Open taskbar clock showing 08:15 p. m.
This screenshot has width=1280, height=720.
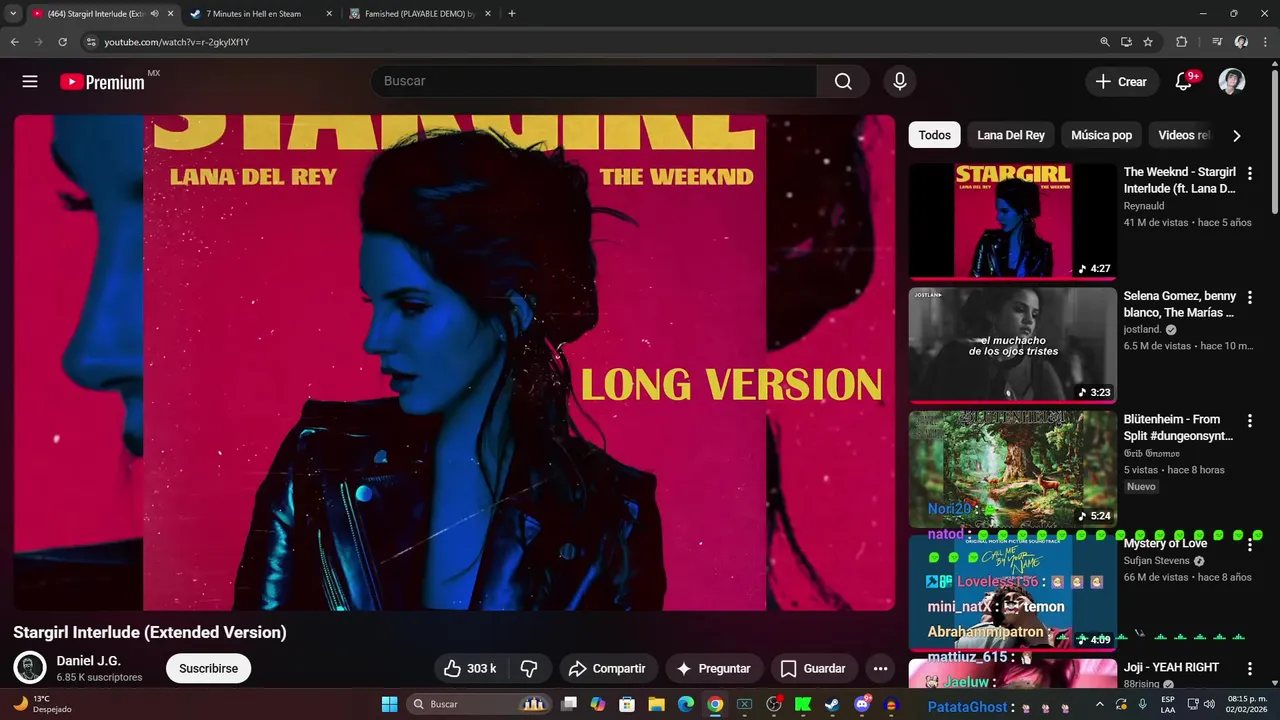click(1246, 704)
